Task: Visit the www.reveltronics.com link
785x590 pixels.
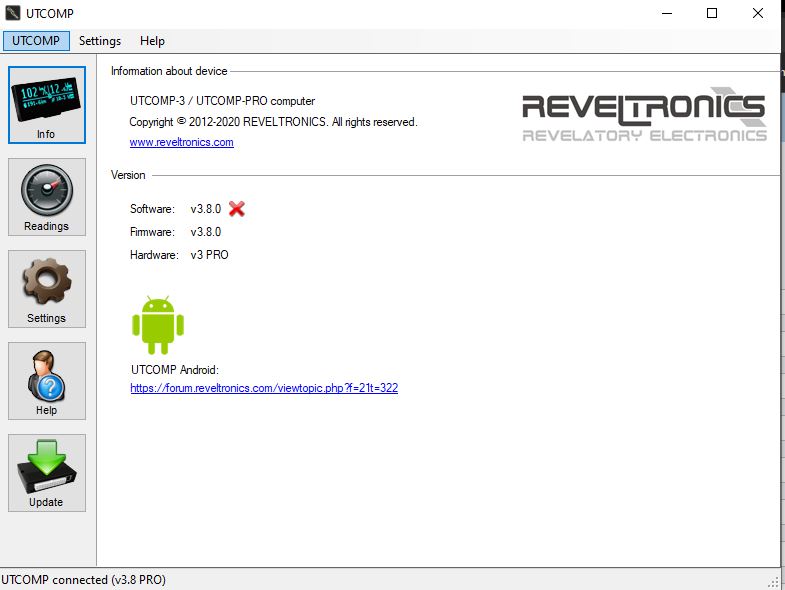Action: click(x=181, y=142)
